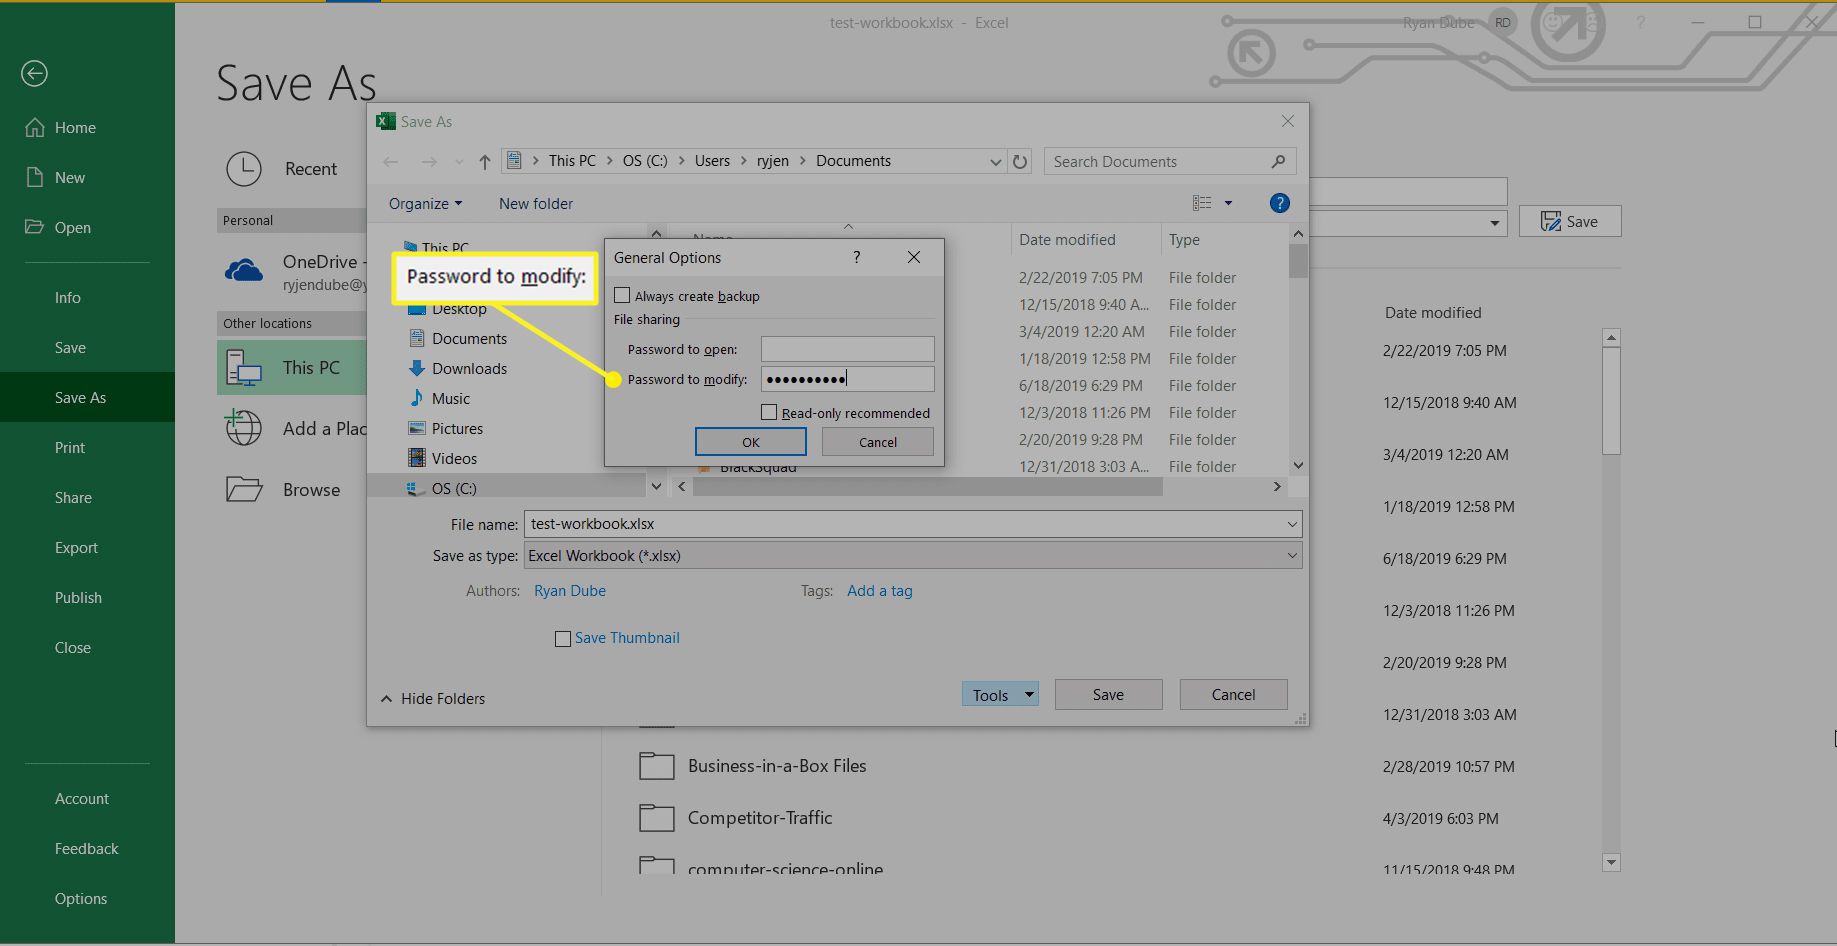Click the blue help icon in Save As dialog
Image resolution: width=1837 pixels, height=946 pixels.
click(1279, 203)
